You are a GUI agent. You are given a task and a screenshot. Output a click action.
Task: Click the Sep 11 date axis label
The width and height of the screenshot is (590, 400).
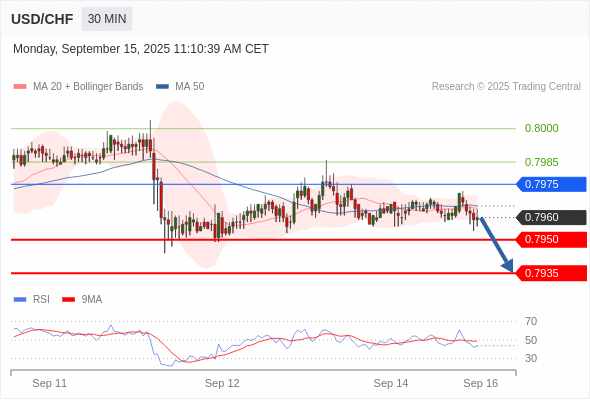(50, 383)
